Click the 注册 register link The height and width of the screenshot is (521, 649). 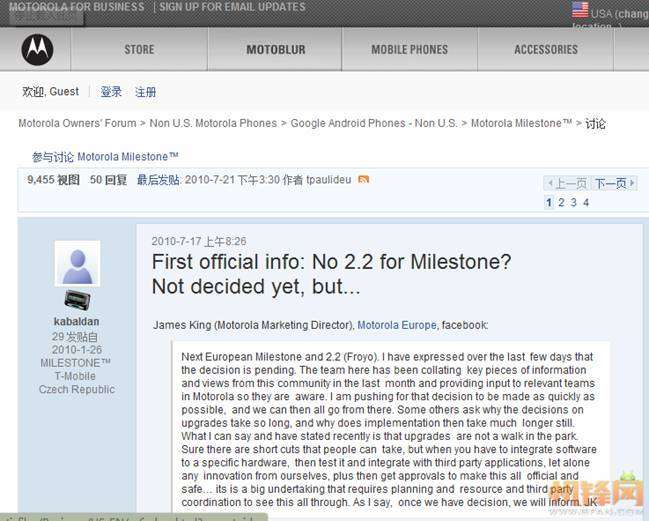pos(145,92)
